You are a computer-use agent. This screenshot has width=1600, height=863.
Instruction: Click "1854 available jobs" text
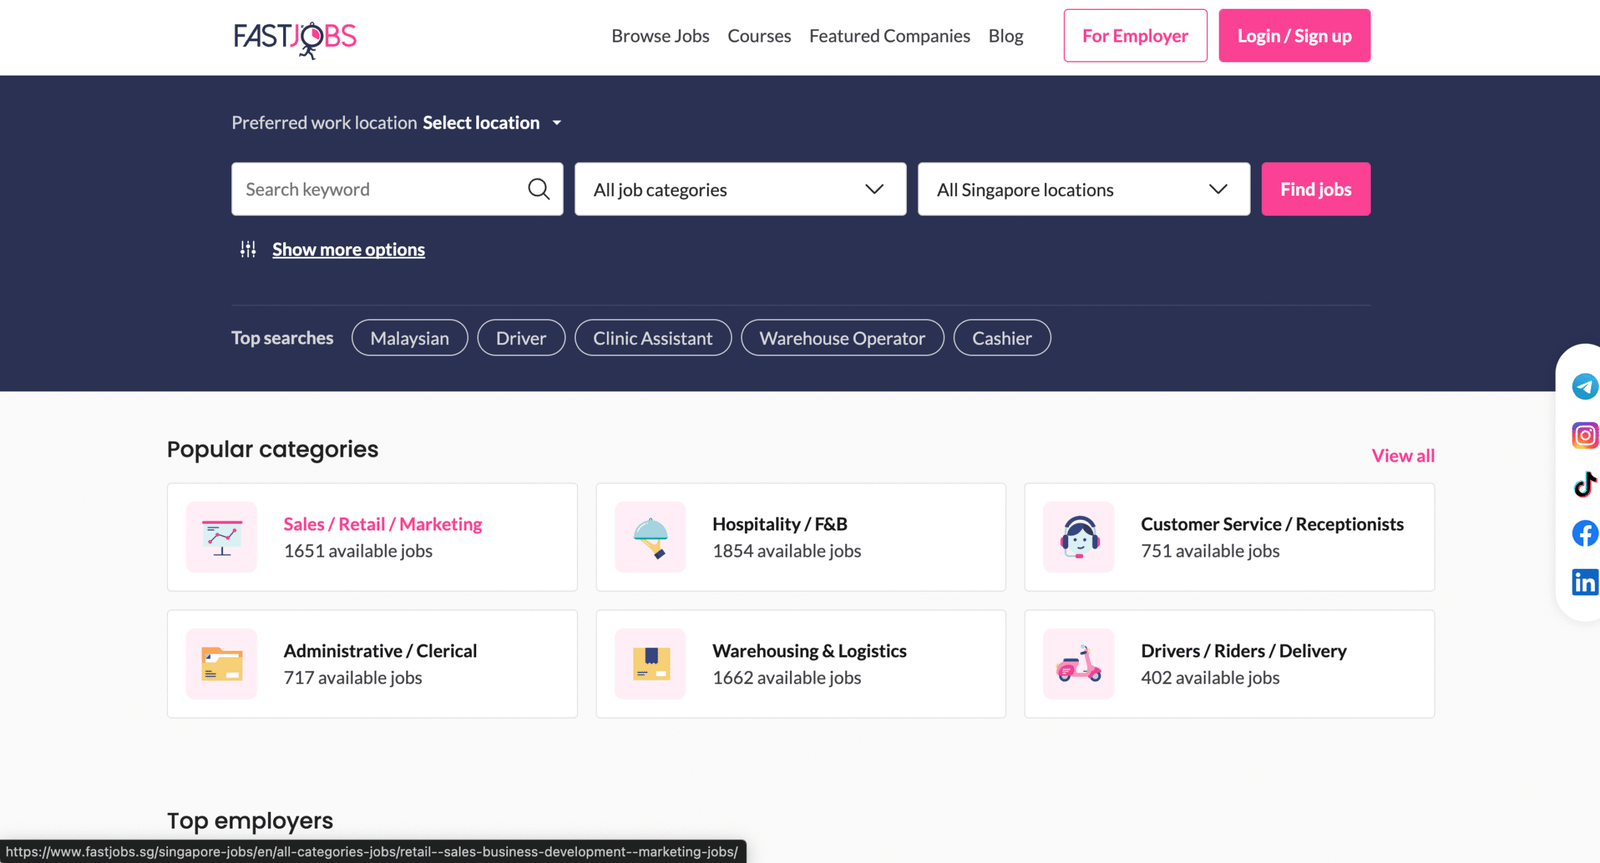click(x=787, y=551)
